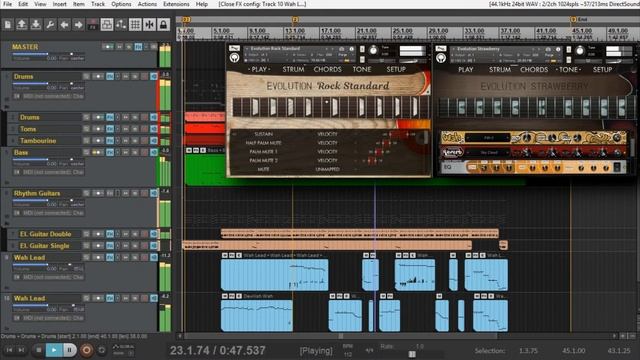
Task: Pause playback in the transport
Action: point(69,350)
